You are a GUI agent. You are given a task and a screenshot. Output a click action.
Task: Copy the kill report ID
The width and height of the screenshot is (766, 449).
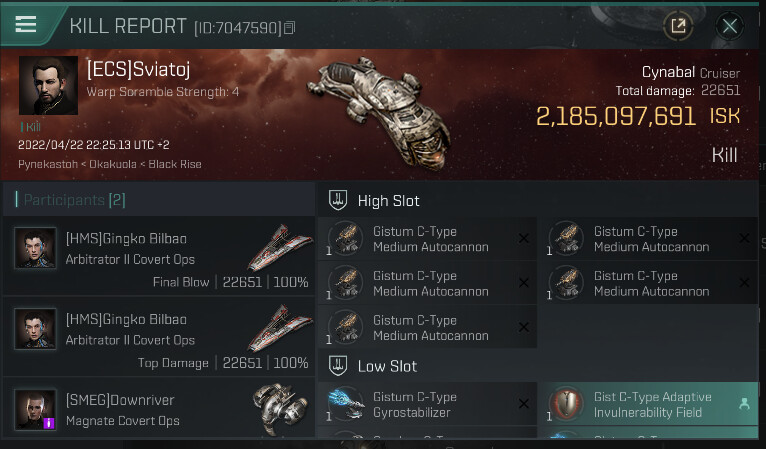click(289, 28)
